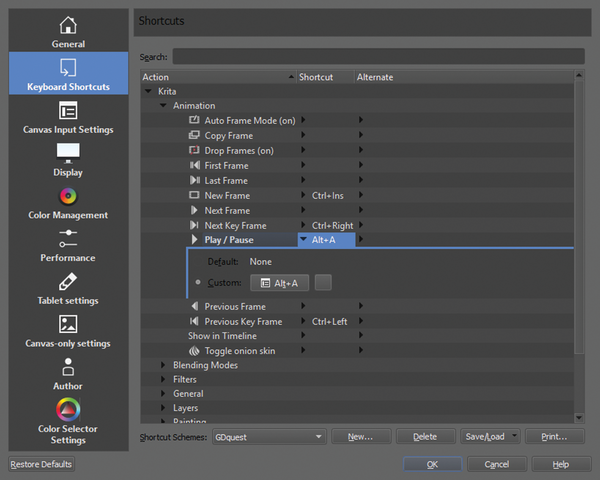Image resolution: width=600 pixels, height=480 pixels.
Task: Click the Alt+A custom shortcut button
Action: tap(279, 283)
